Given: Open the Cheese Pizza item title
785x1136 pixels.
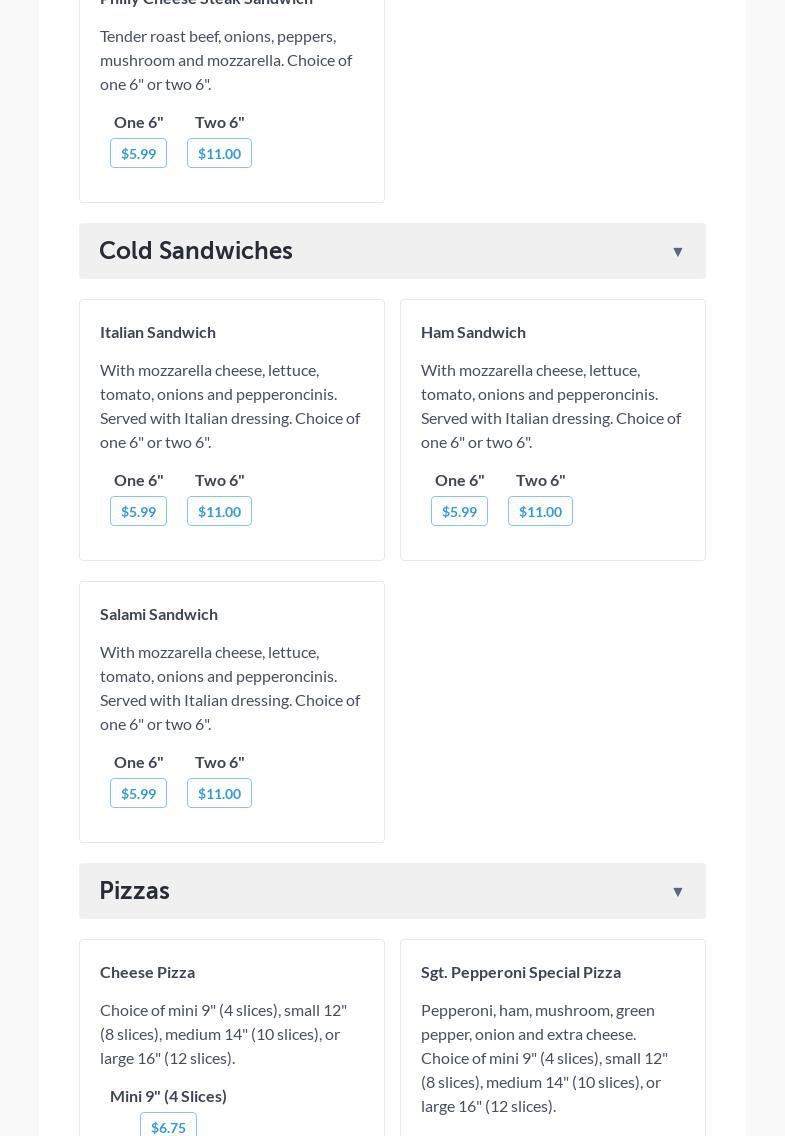Looking at the screenshot, I should (147, 972).
